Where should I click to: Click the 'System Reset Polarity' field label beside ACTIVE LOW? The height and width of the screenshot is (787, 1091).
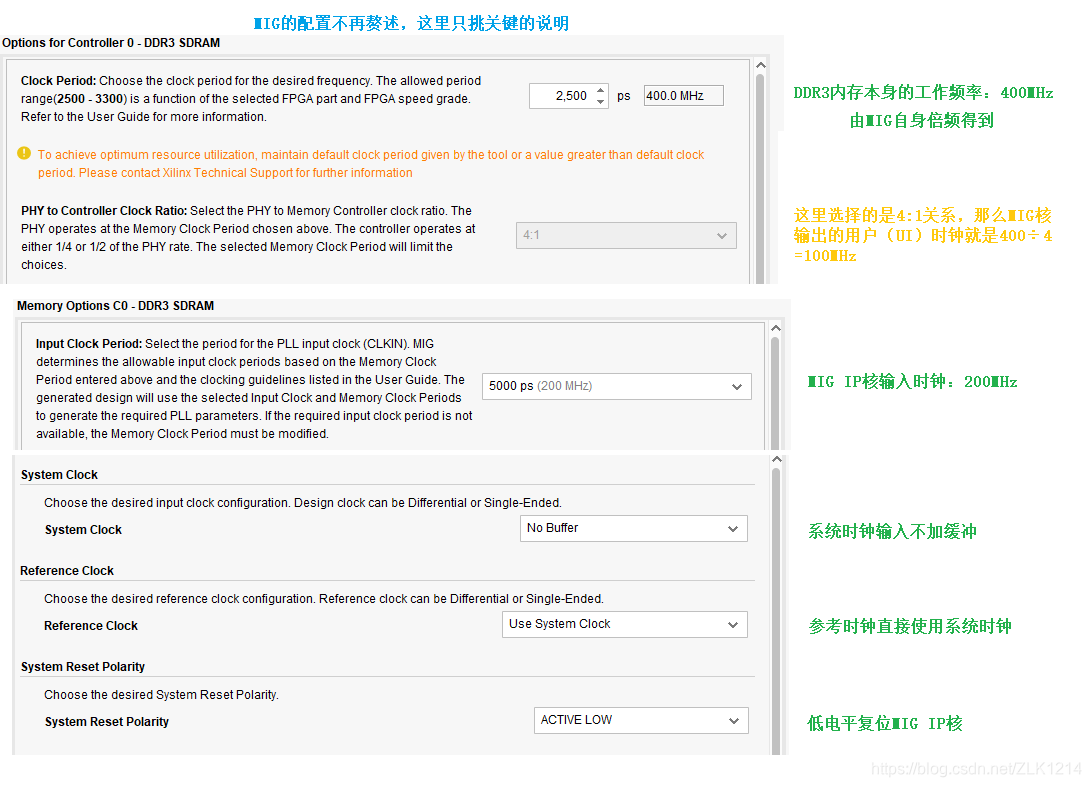[107, 722]
